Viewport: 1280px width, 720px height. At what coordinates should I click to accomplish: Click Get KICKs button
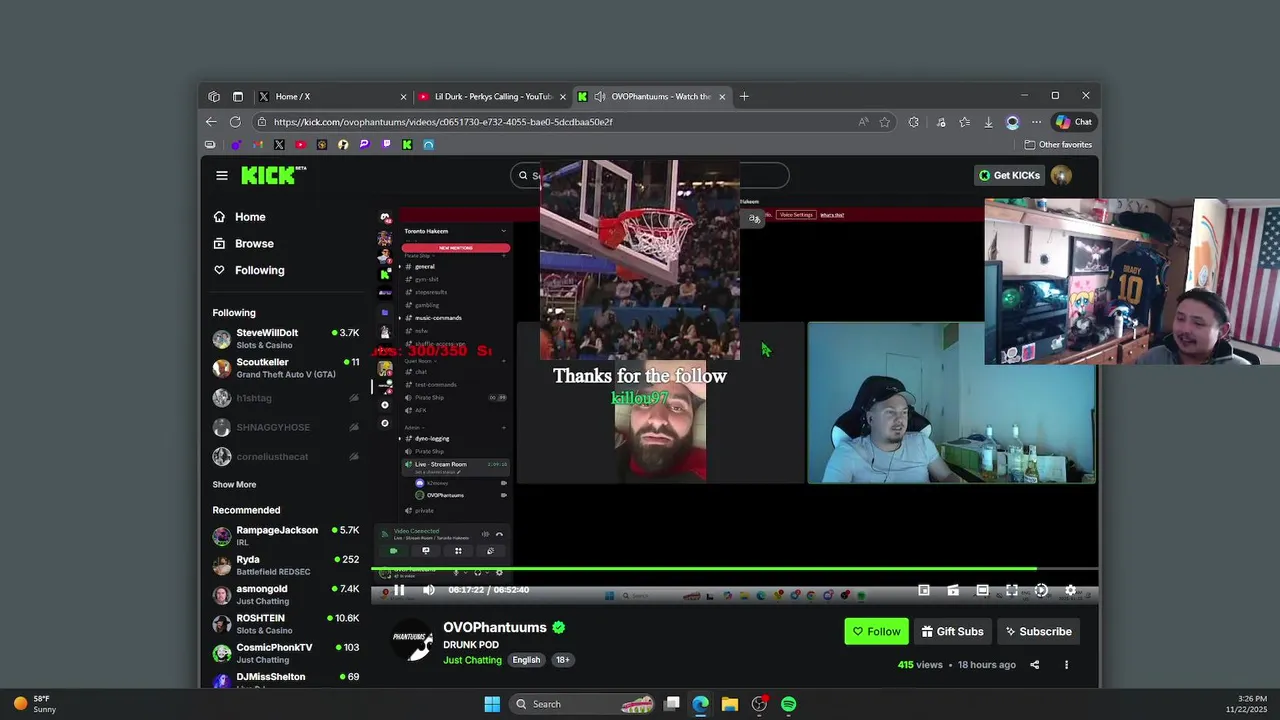pyautogui.click(x=1009, y=175)
